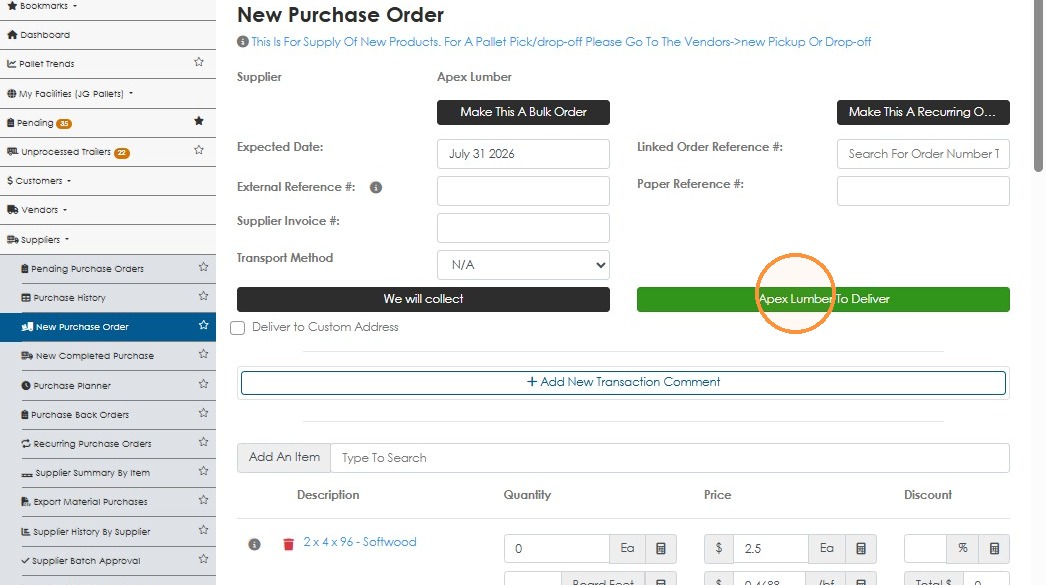Expand the Customers sidebar menu

pyautogui.click(x=39, y=181)
